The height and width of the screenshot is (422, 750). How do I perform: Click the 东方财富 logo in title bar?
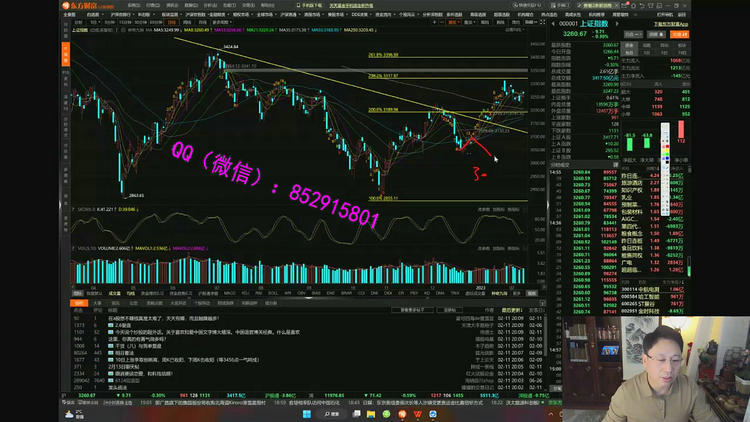pyautogui.click(x=88, y=5)
